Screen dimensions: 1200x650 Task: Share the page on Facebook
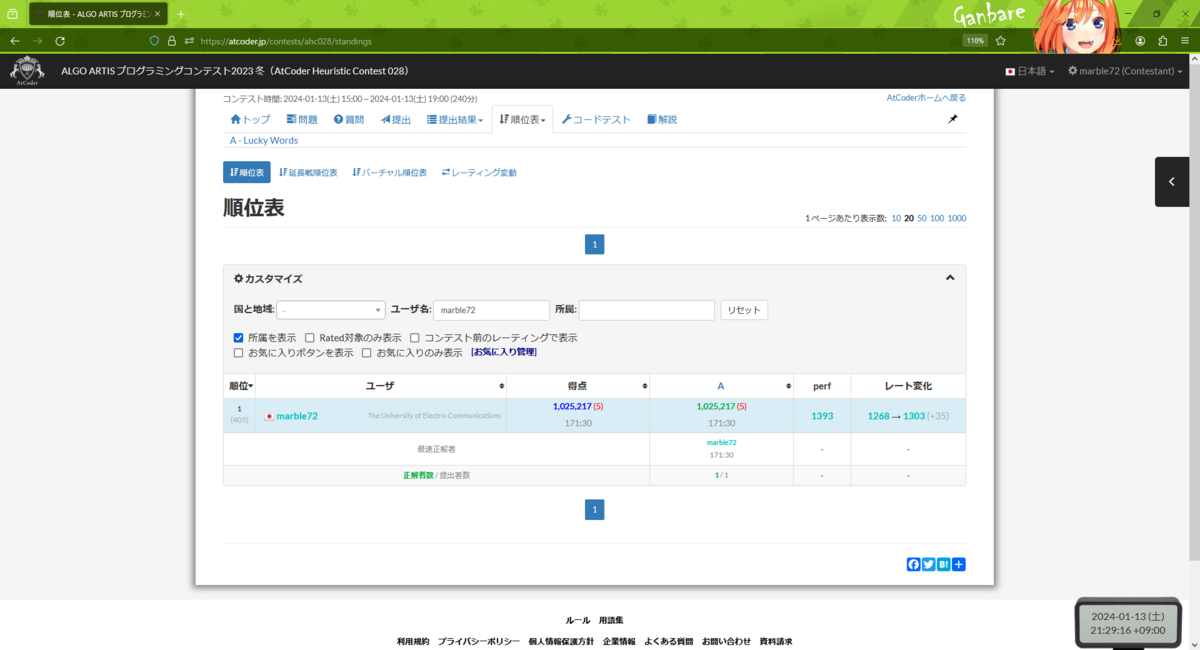913,564
